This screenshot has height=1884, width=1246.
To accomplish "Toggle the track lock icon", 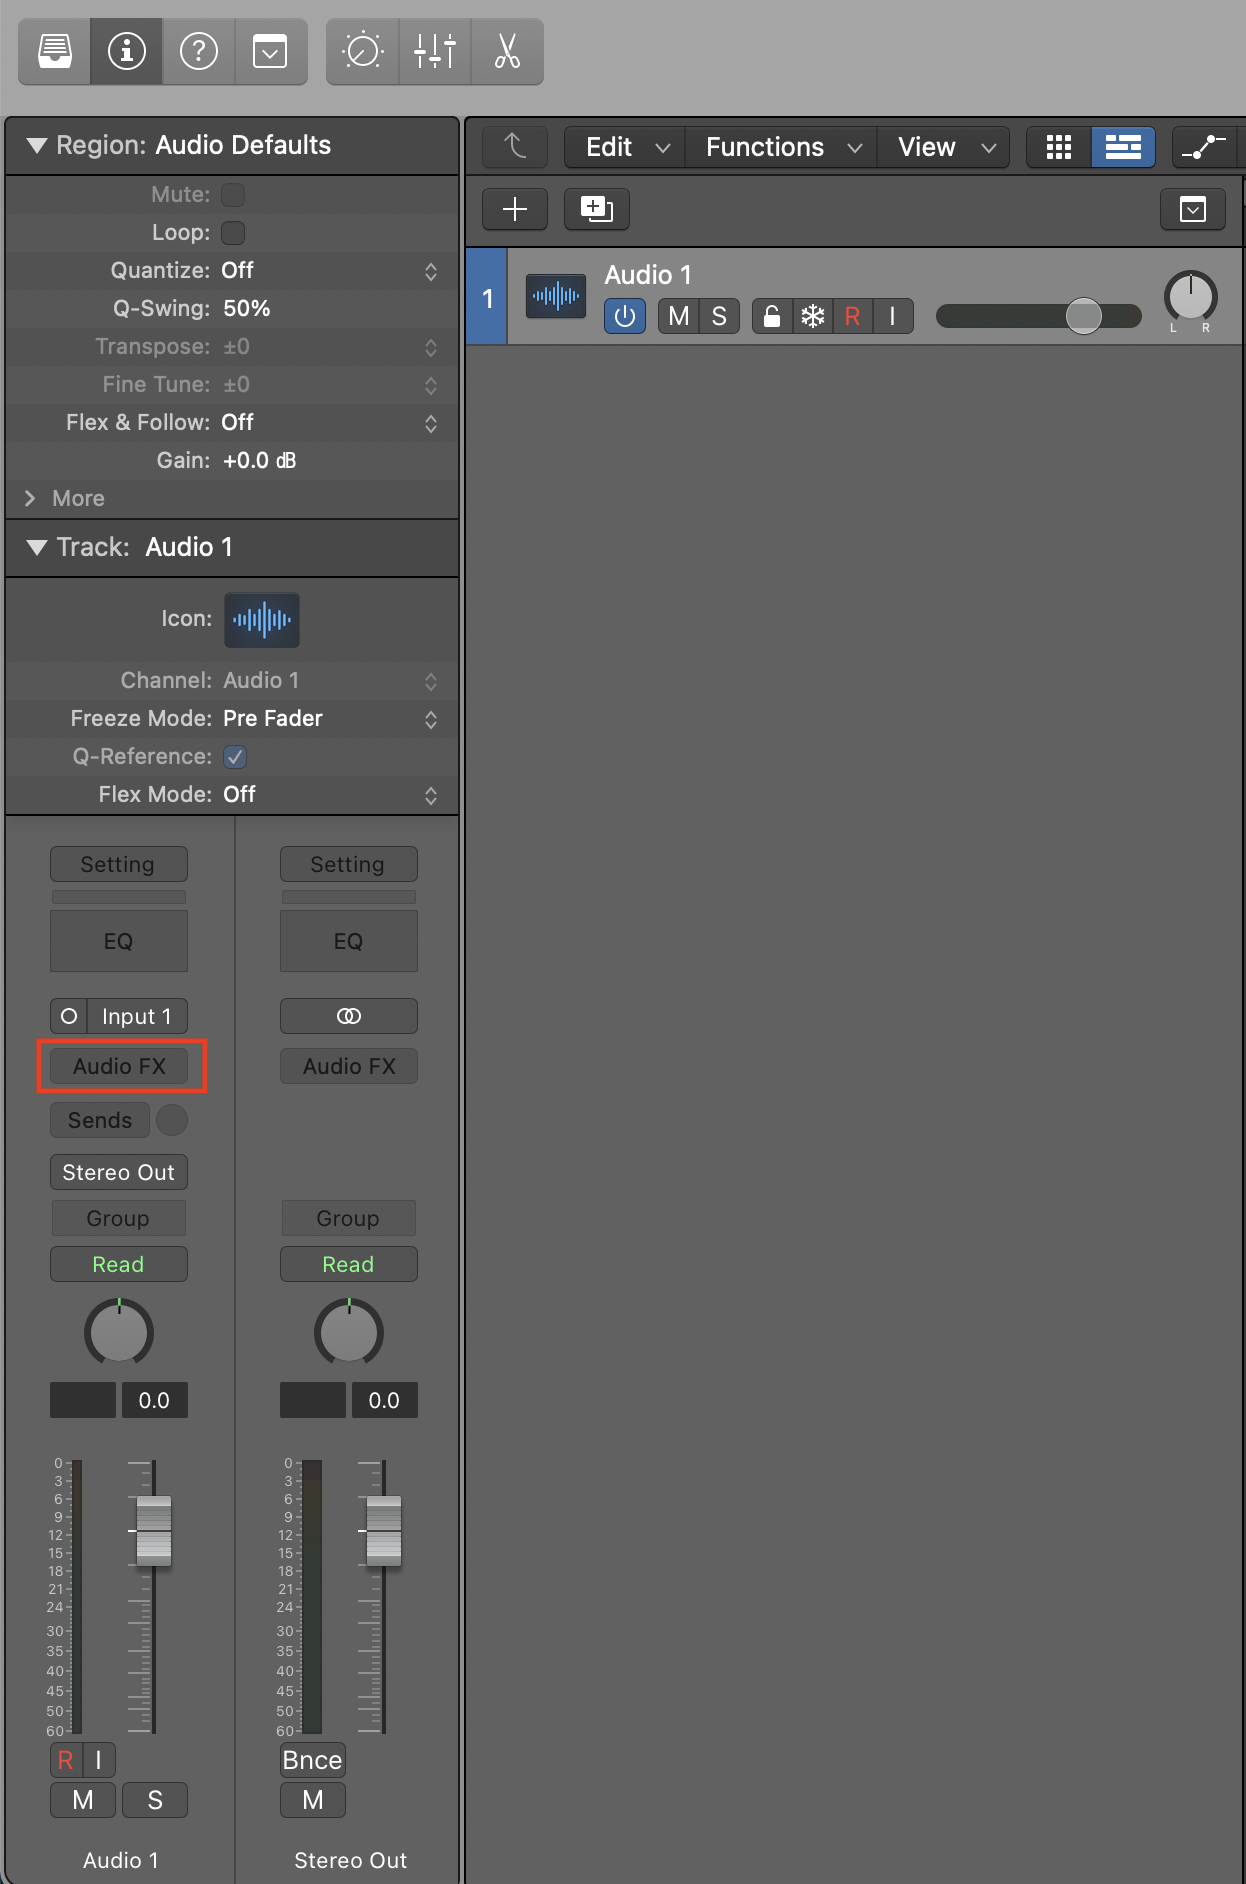I will pyautogui.click(x=772, y=317).
